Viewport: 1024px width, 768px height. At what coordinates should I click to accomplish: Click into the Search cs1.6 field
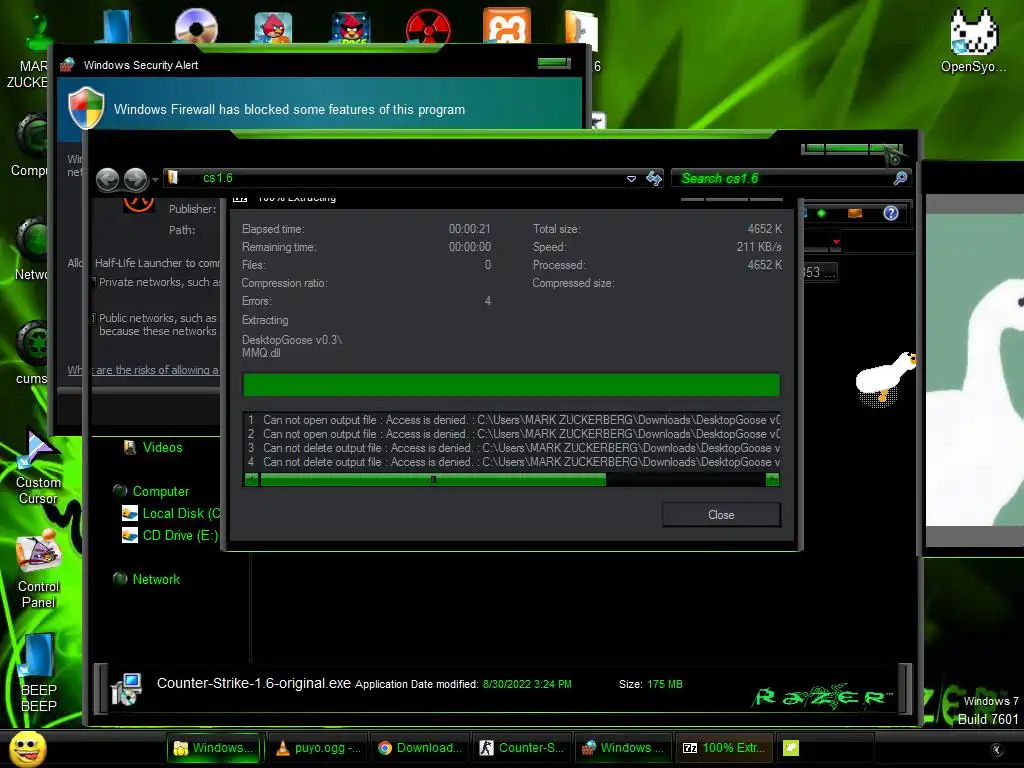click(782, 178)
